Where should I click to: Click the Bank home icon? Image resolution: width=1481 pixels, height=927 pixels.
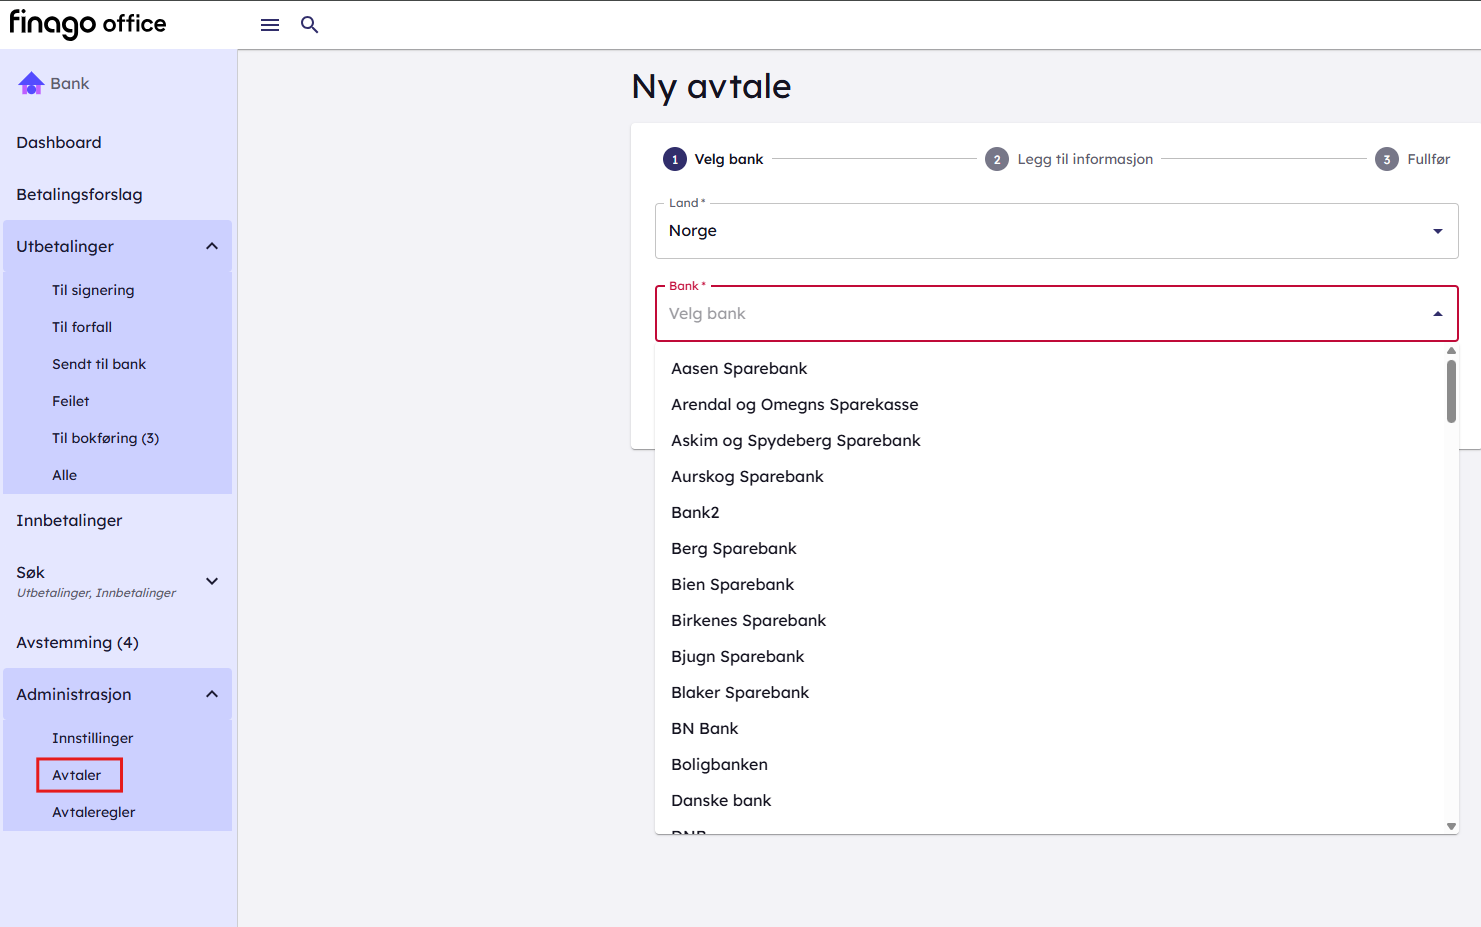[x=31, y=83]
